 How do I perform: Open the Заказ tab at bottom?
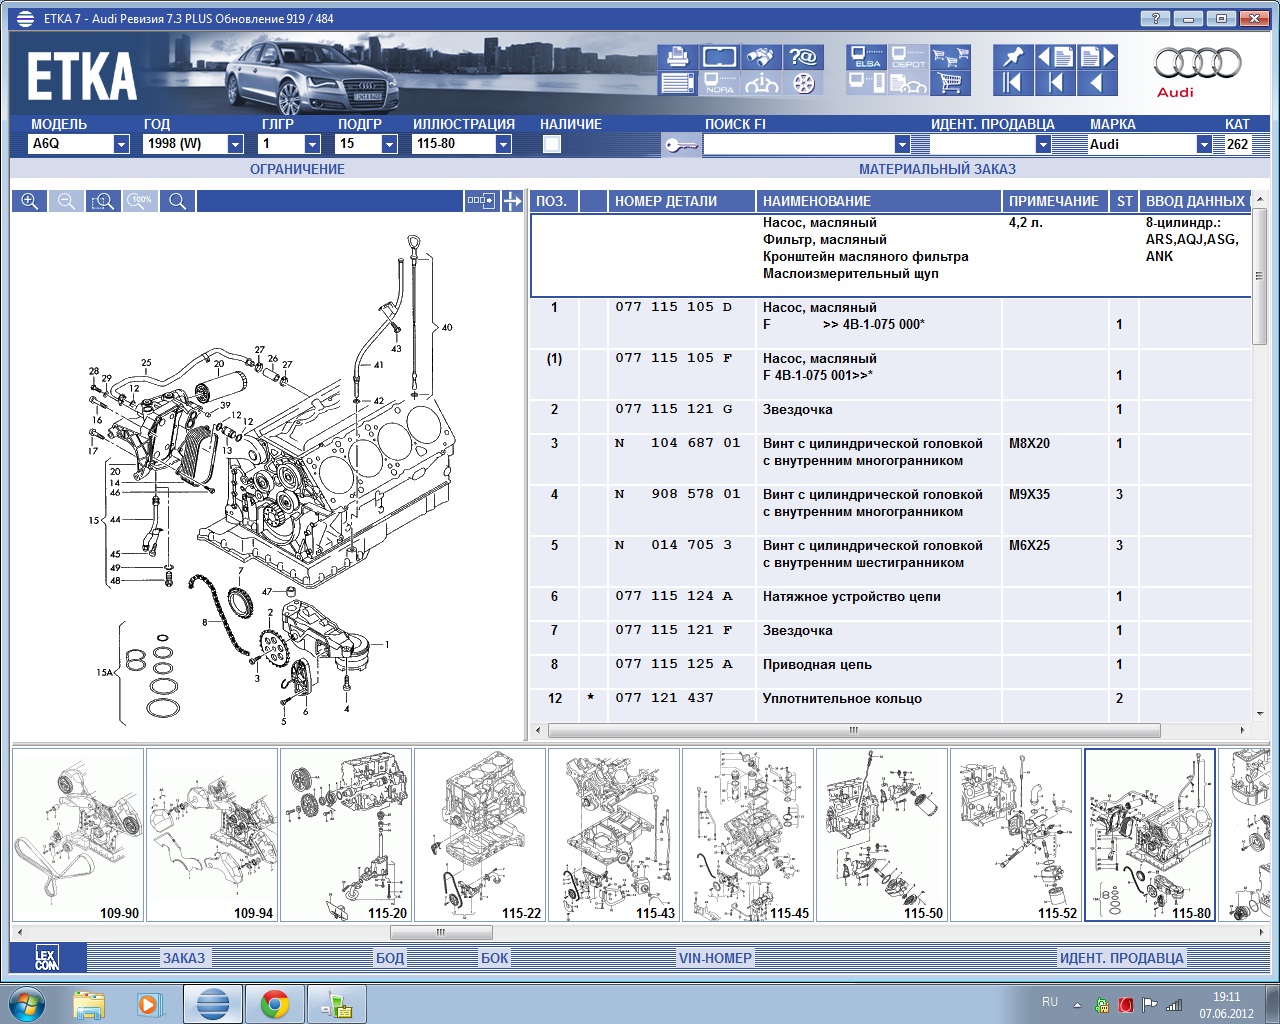pyautogui.click(x=184, y=958)
